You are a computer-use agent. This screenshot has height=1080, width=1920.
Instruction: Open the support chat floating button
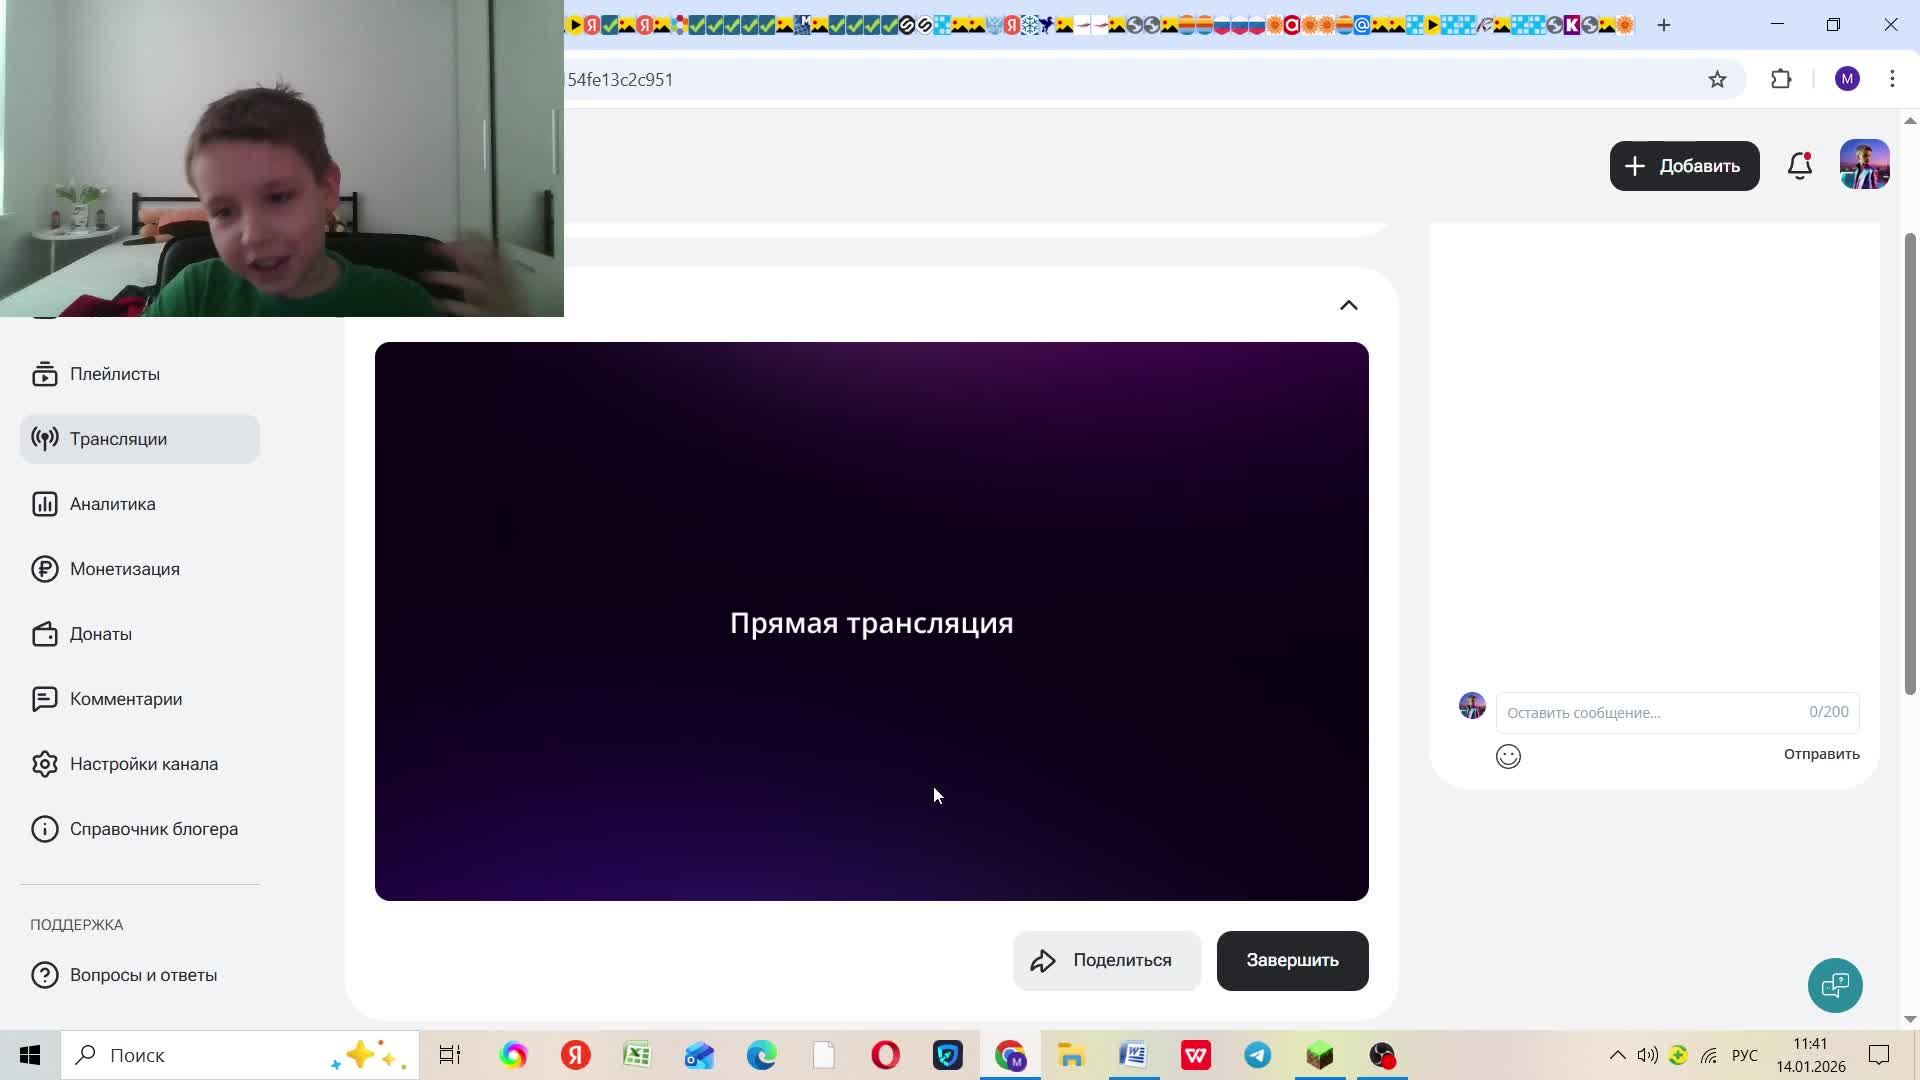click(1835, 986)
